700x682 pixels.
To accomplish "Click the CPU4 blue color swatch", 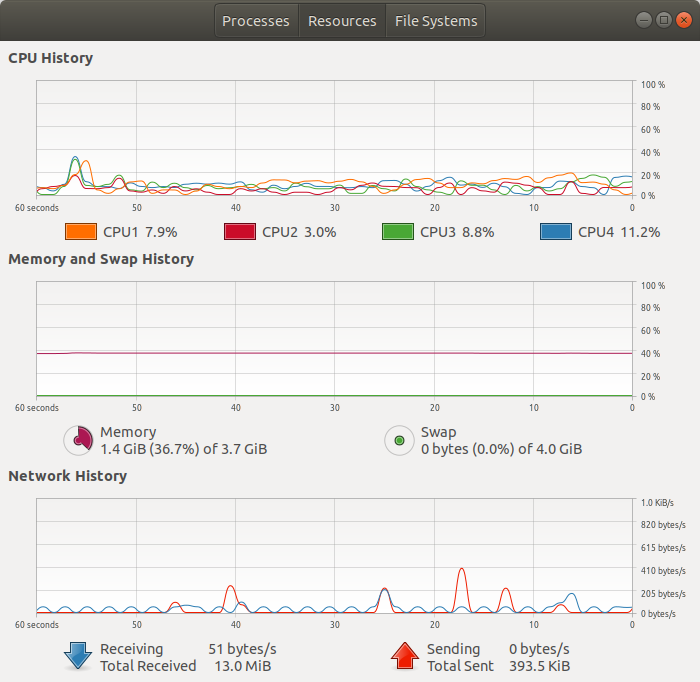I will point(556,232).
